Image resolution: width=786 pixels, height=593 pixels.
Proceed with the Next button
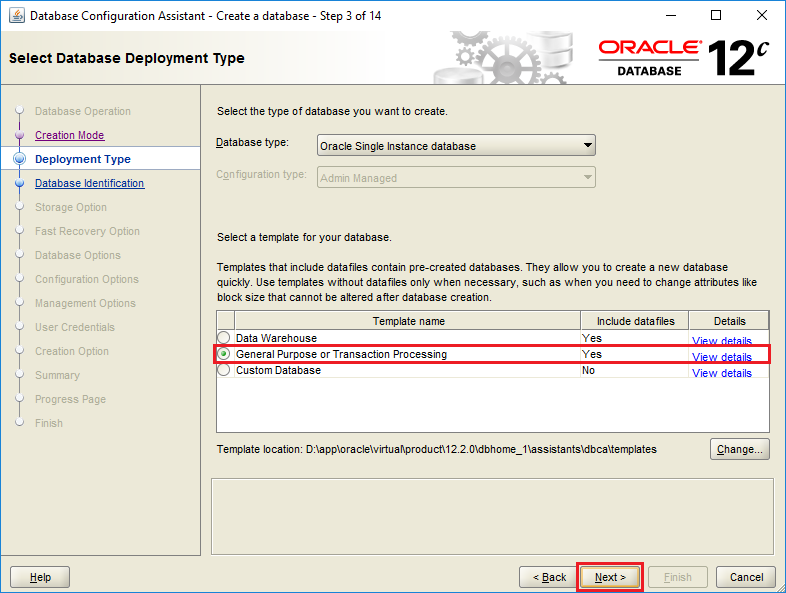pos(610,577)
